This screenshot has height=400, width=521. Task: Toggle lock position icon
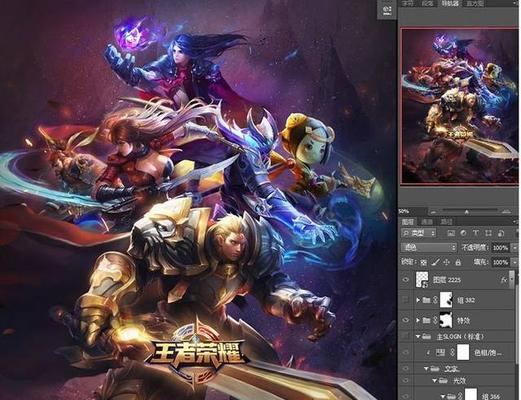pyautogui.click(x=447, y=263)
